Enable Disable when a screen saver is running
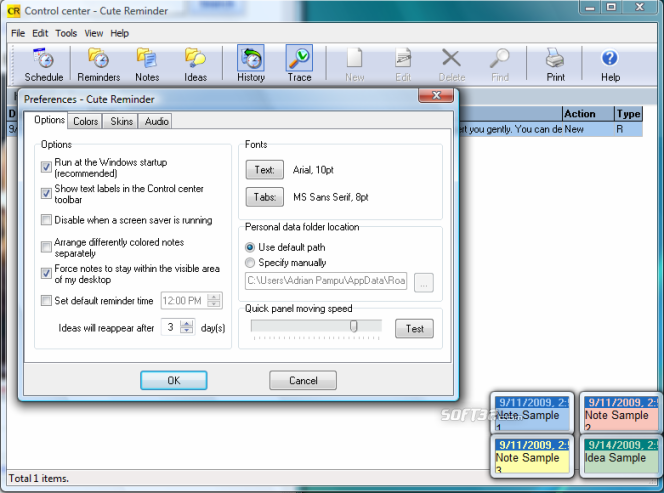Viewport: 664px width, 493px height. coord(46,219)
